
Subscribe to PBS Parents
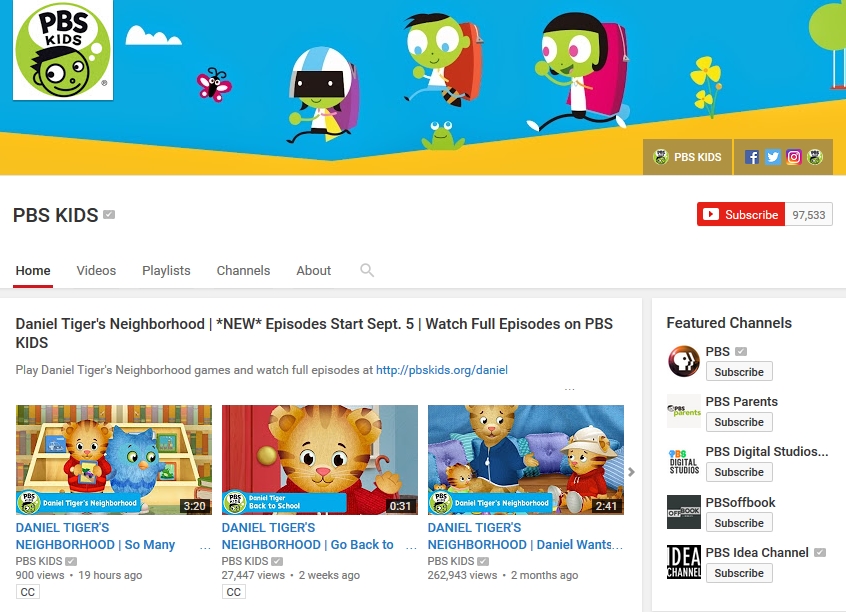click(739, 422)
